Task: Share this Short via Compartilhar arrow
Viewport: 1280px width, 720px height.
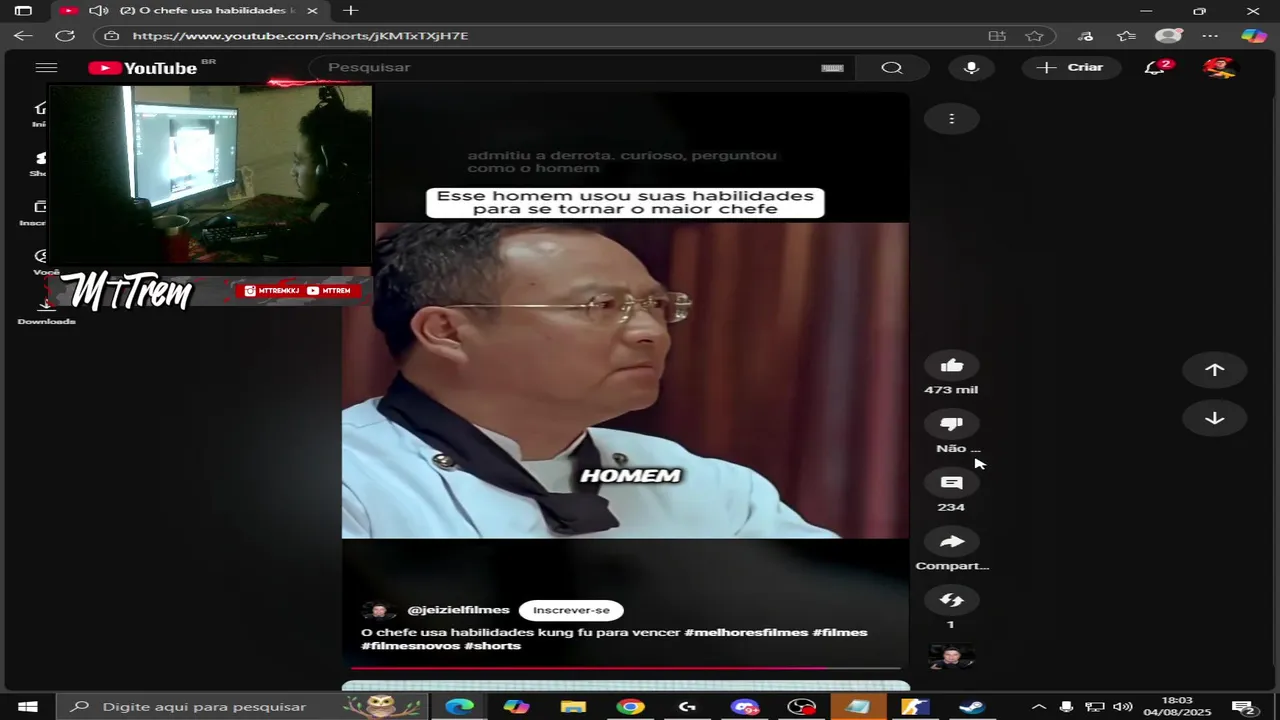Action: point(952,541)
